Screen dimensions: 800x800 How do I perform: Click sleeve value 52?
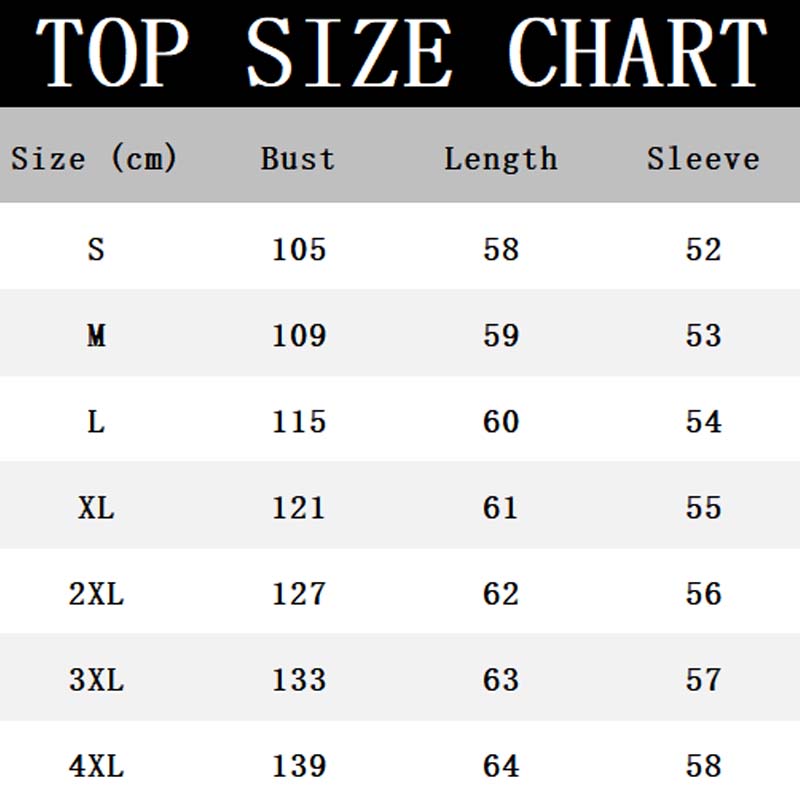coord(704,249)
